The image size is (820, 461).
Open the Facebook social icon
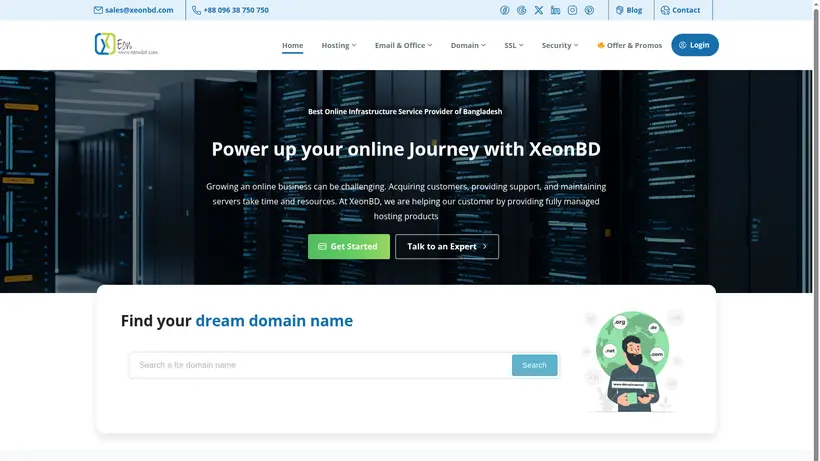coord(505,10)
